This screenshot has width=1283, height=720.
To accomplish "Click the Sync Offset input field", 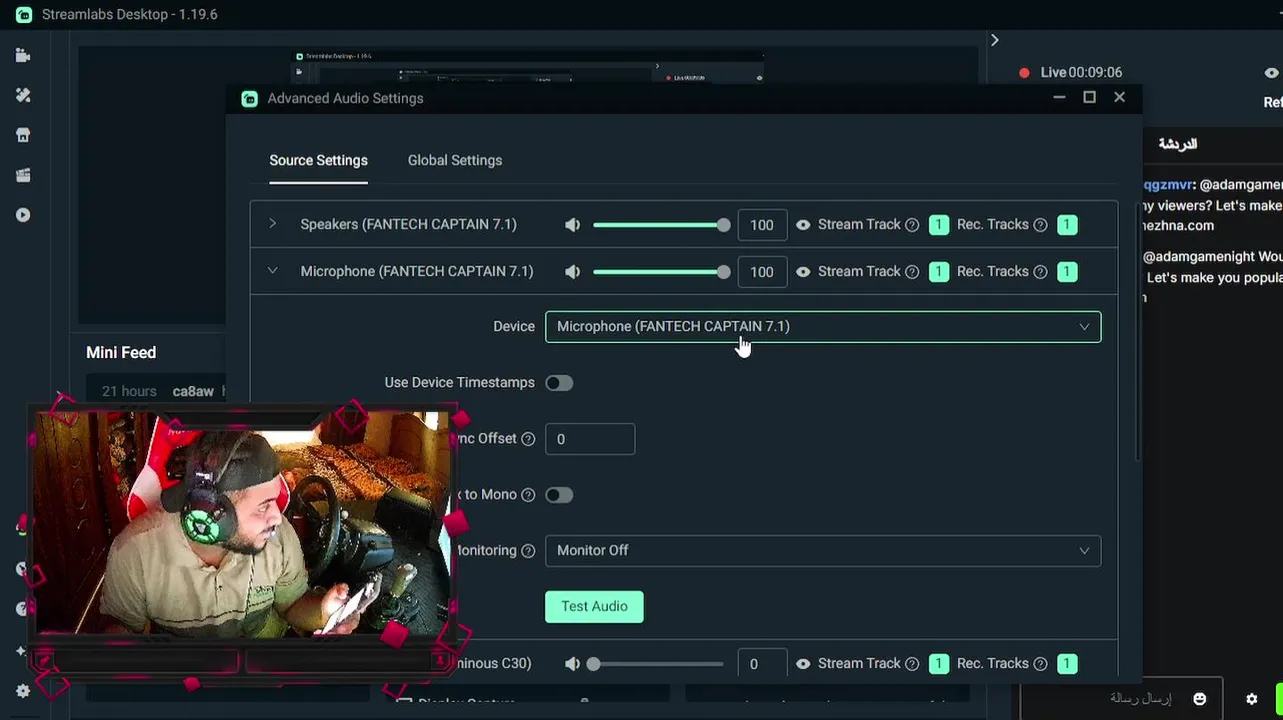I will (590, 439).
